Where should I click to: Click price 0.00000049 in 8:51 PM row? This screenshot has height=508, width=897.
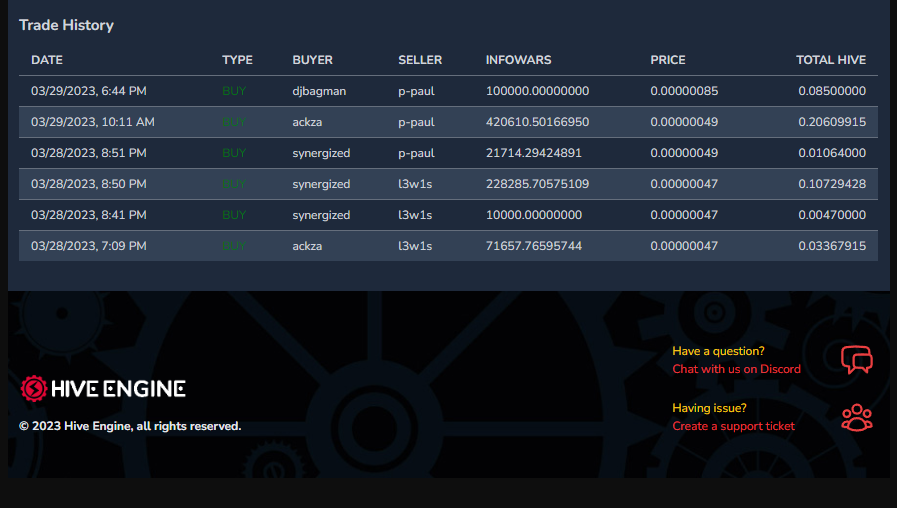(684, 153)
